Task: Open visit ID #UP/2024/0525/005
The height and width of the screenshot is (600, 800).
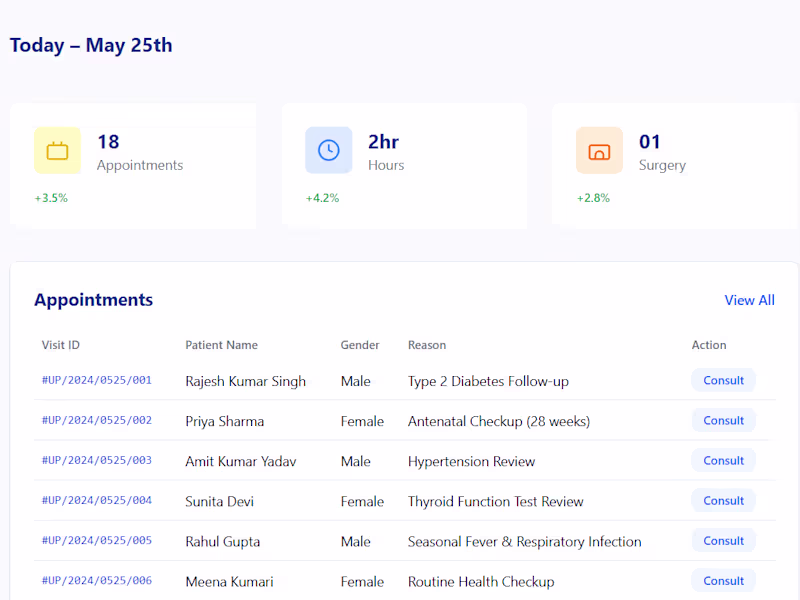Action: [97, 541]
